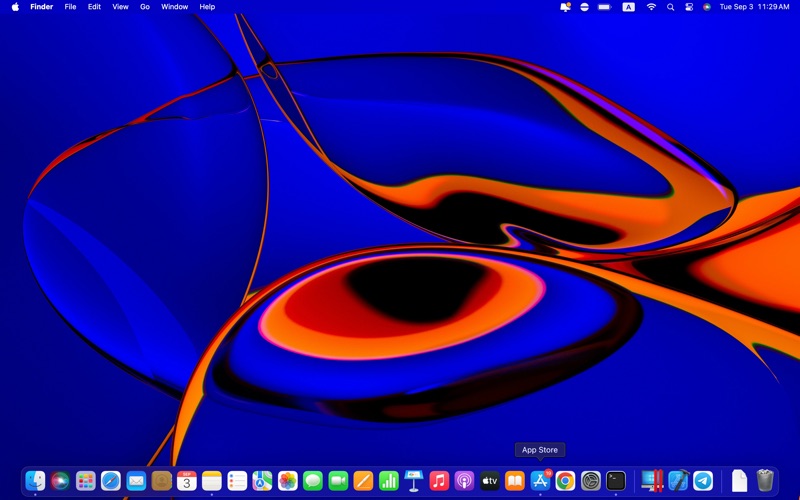Open the App Store from the dock

(540, 481)
